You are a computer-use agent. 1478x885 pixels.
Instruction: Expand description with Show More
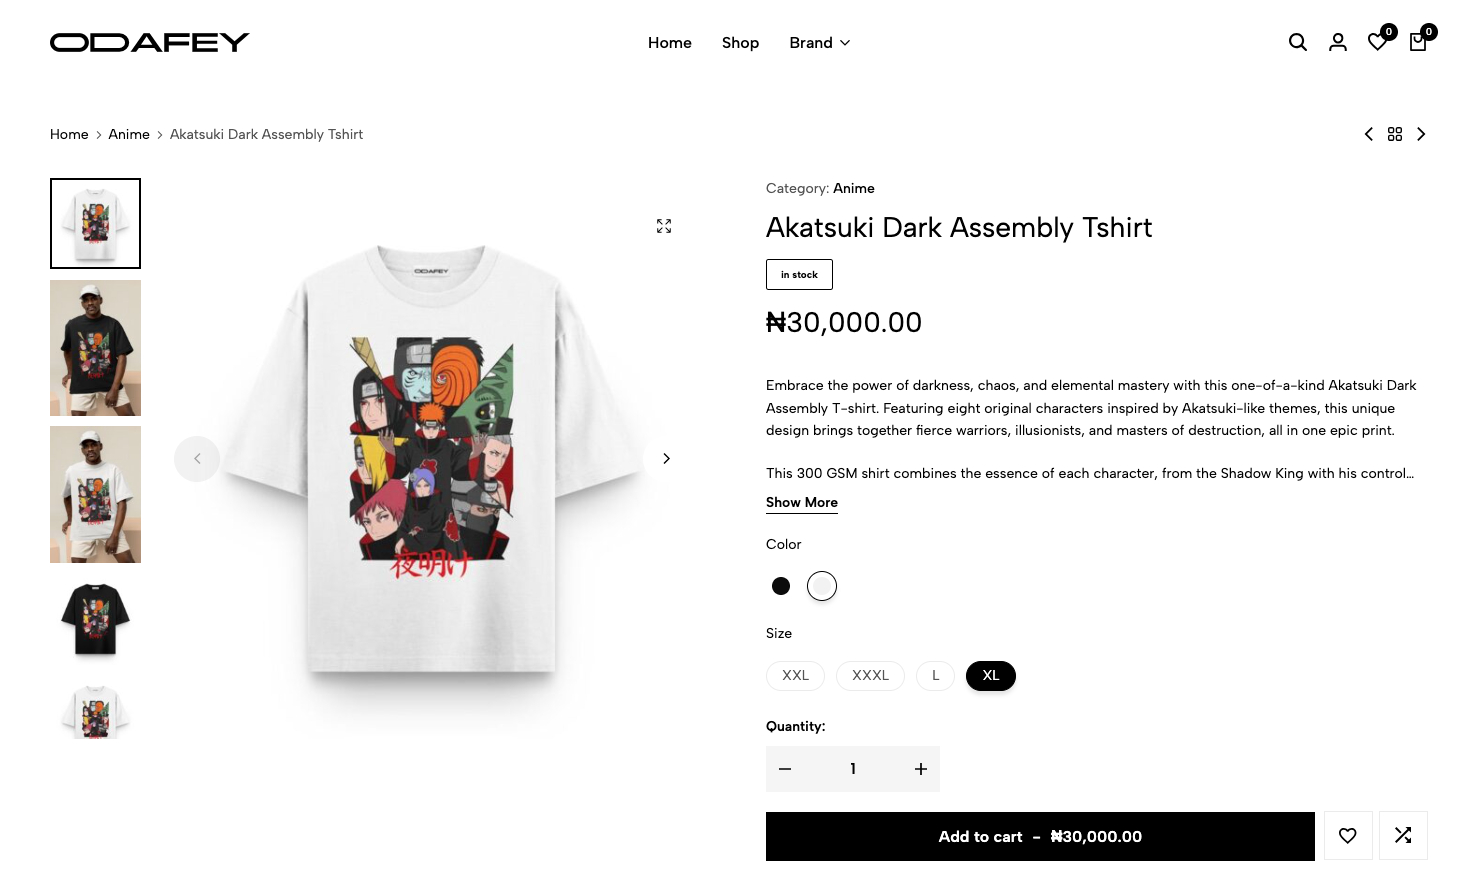[x=802, y=502]
